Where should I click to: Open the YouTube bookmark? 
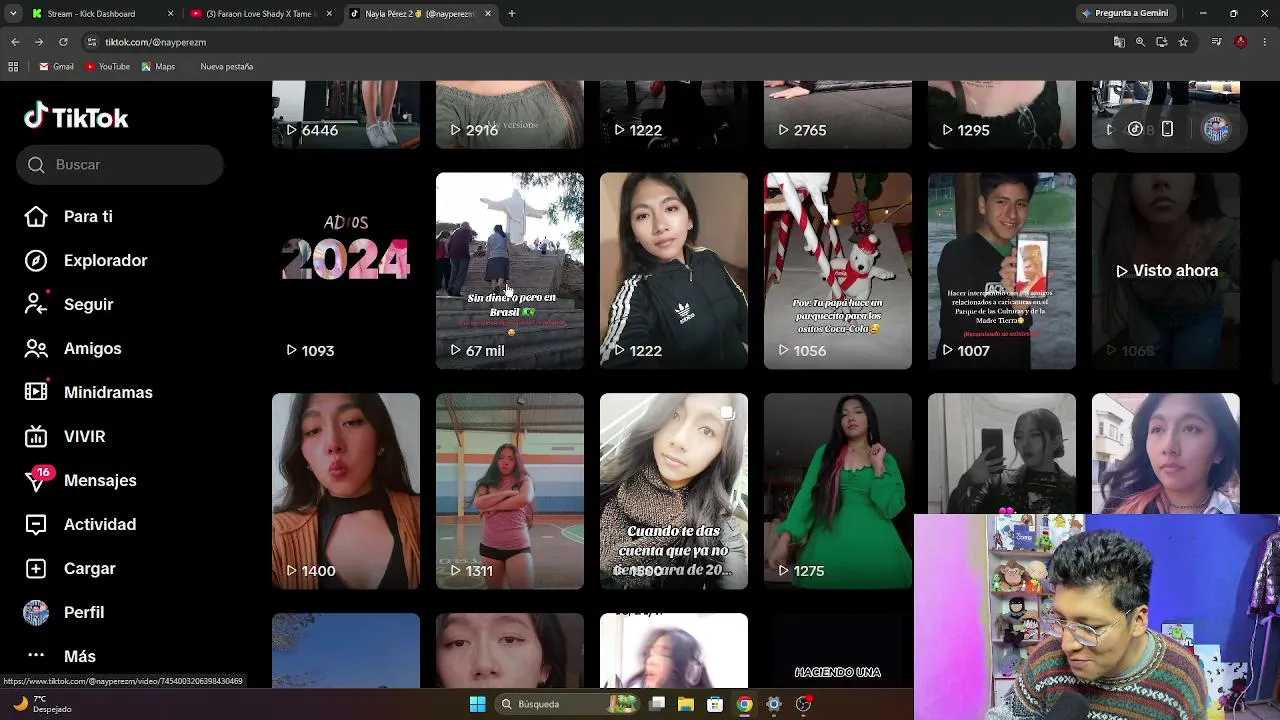[108, 67]
